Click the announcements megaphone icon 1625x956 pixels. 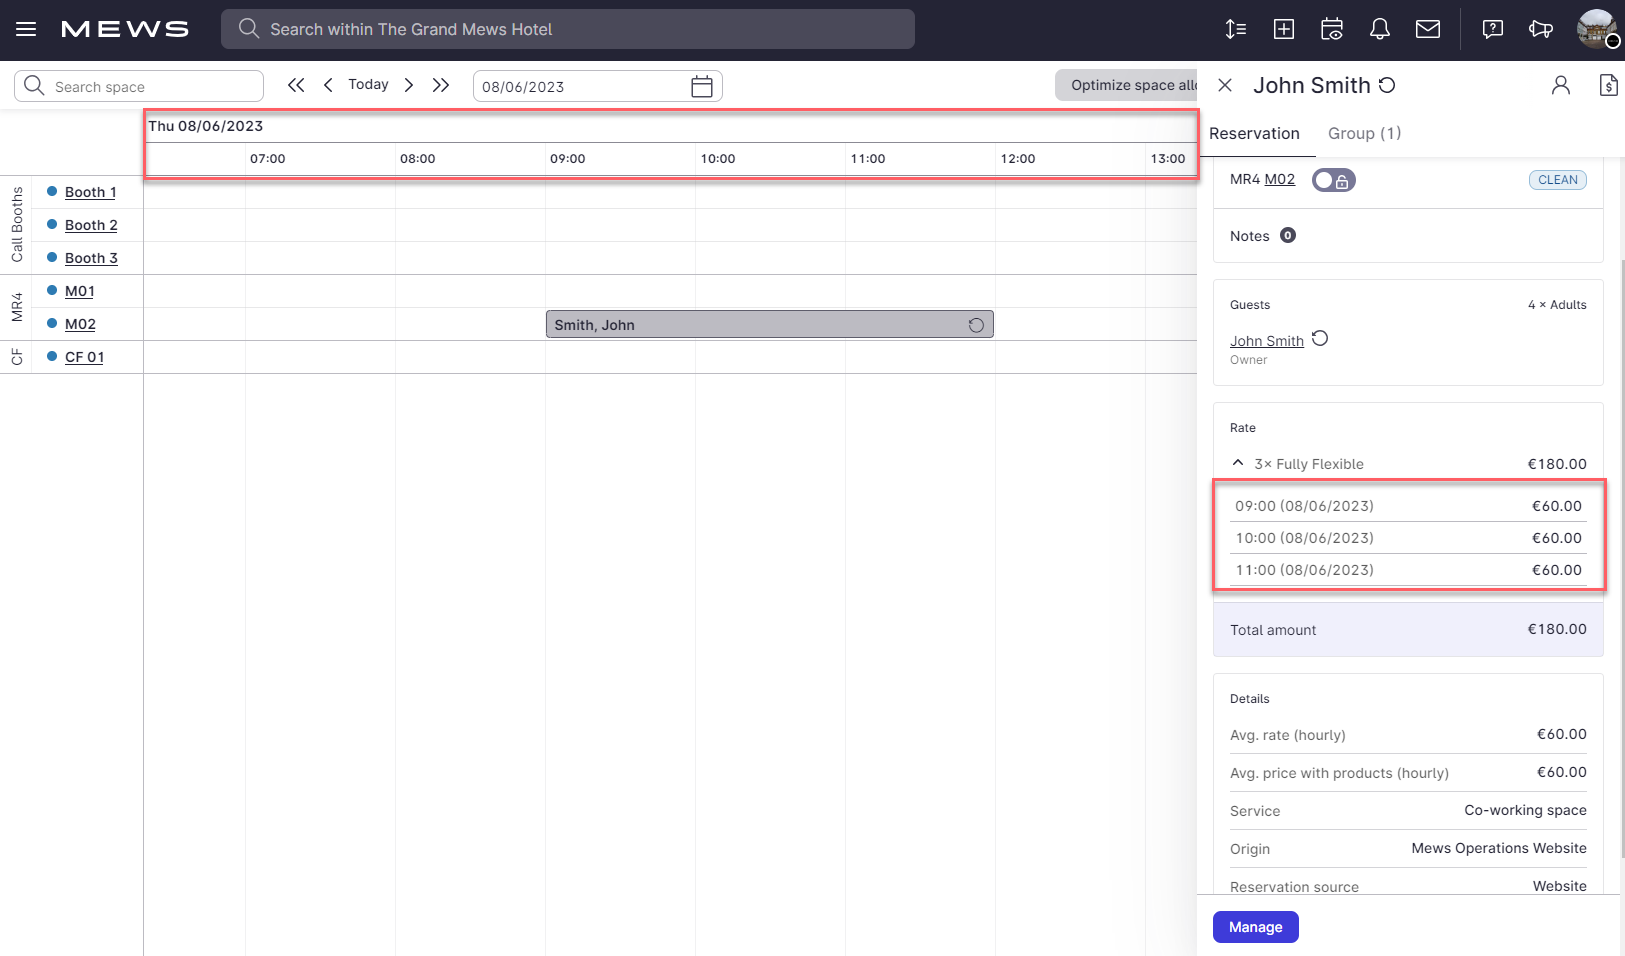pyautogui.click(x=1540, y=29)
